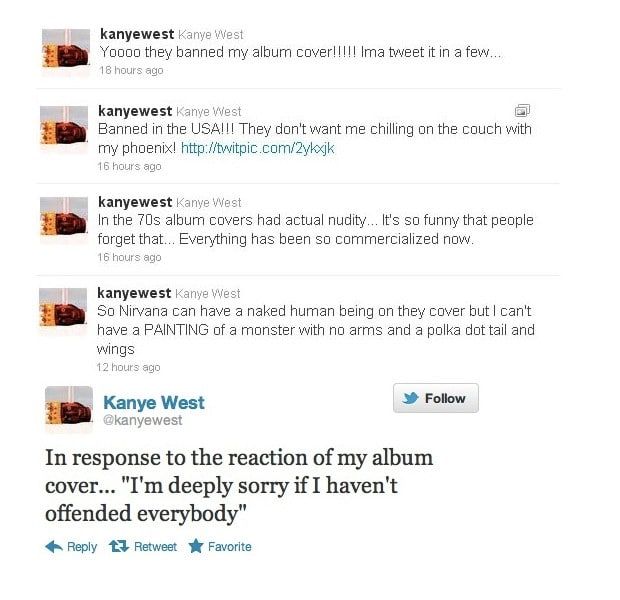Click the Retweet arrows icon

pyautogui.click(x=119, y=547)
